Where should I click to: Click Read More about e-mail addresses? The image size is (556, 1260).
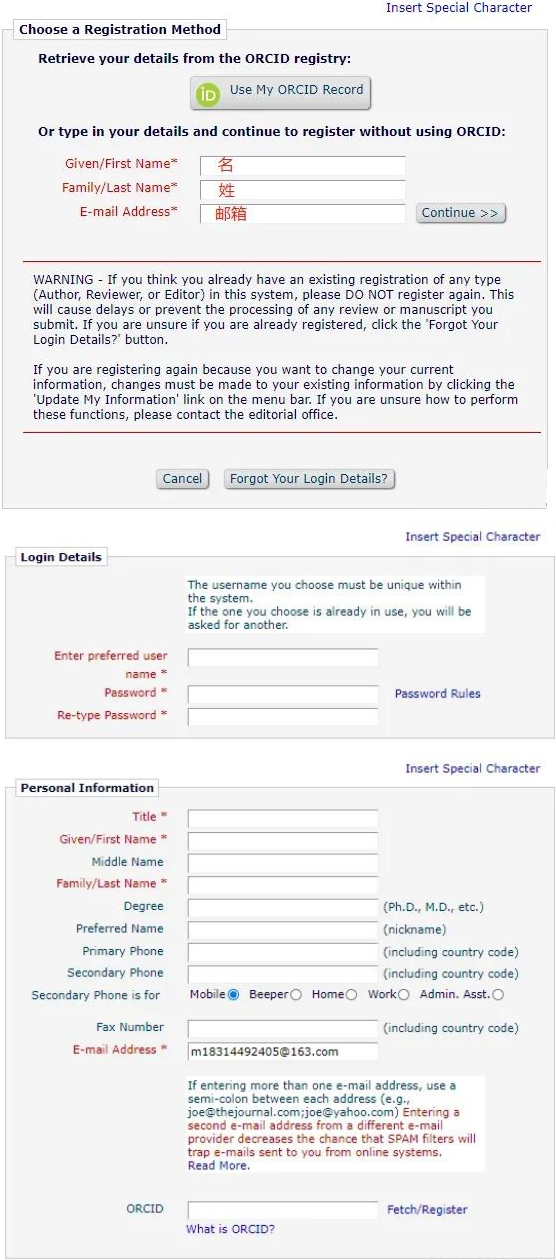(218, 1166)
